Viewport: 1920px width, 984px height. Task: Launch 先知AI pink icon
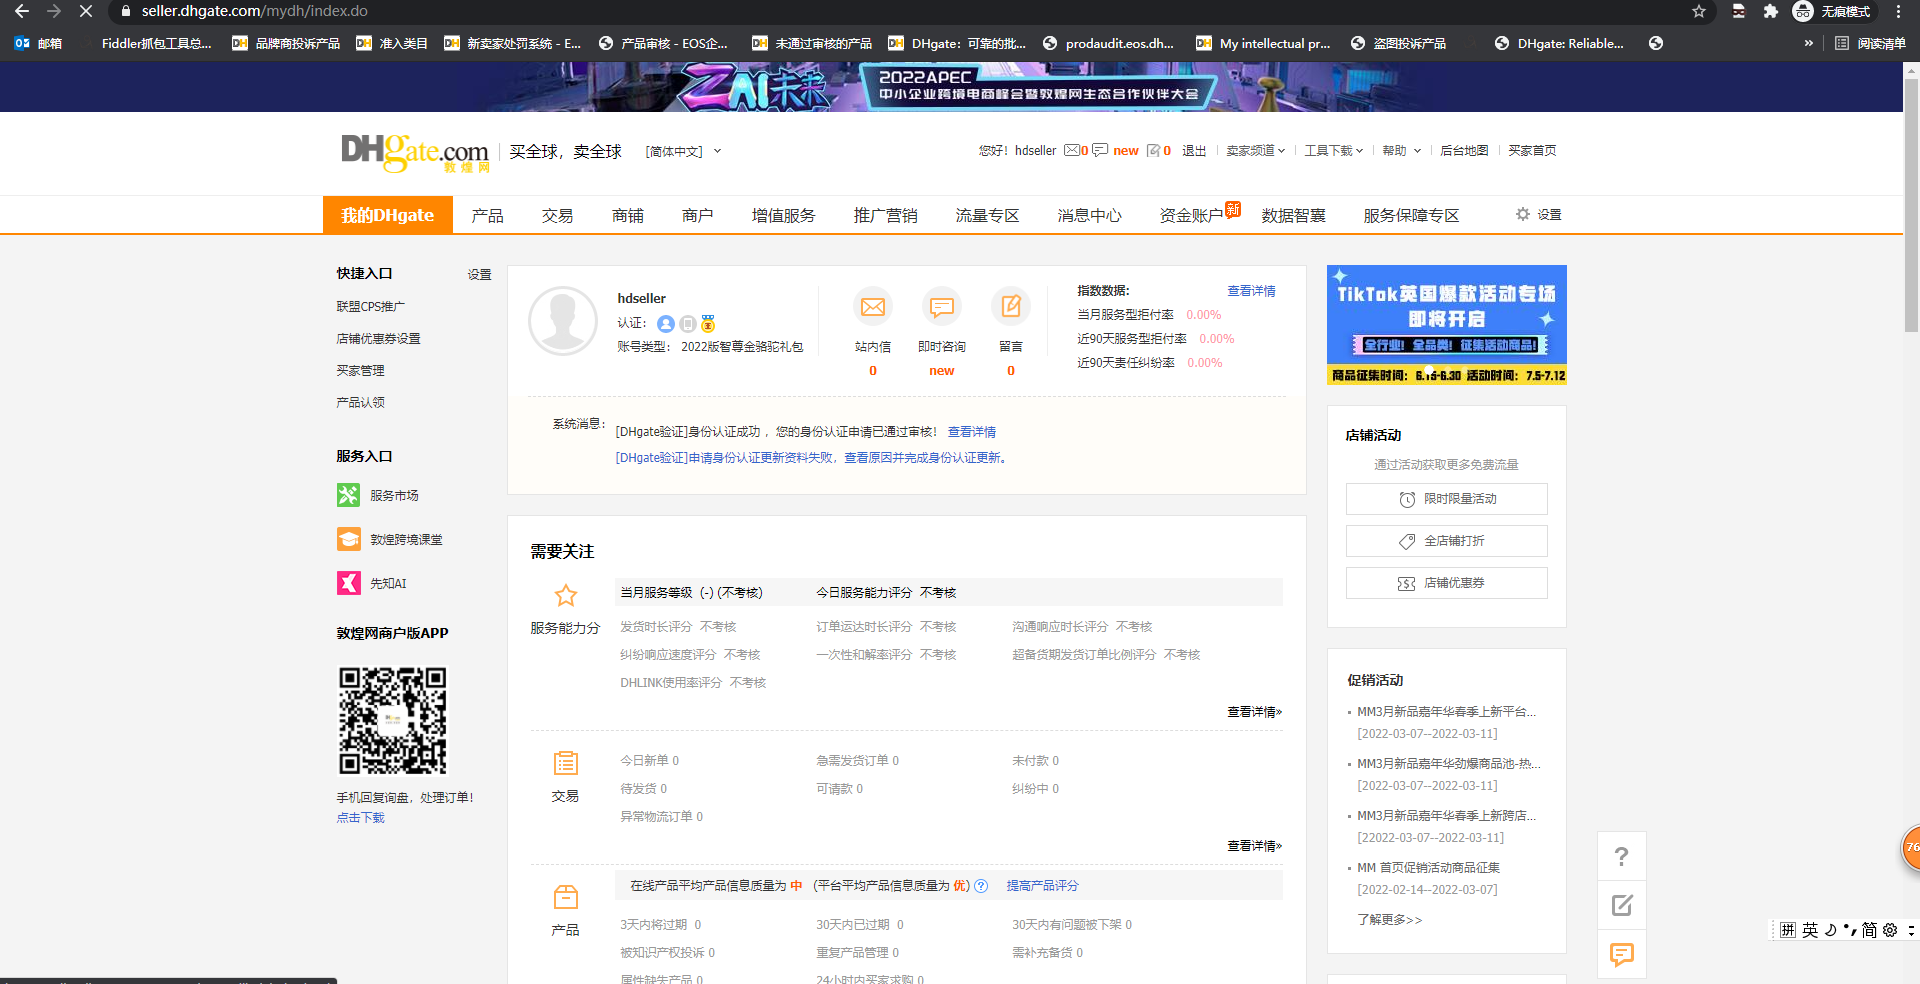348,583
